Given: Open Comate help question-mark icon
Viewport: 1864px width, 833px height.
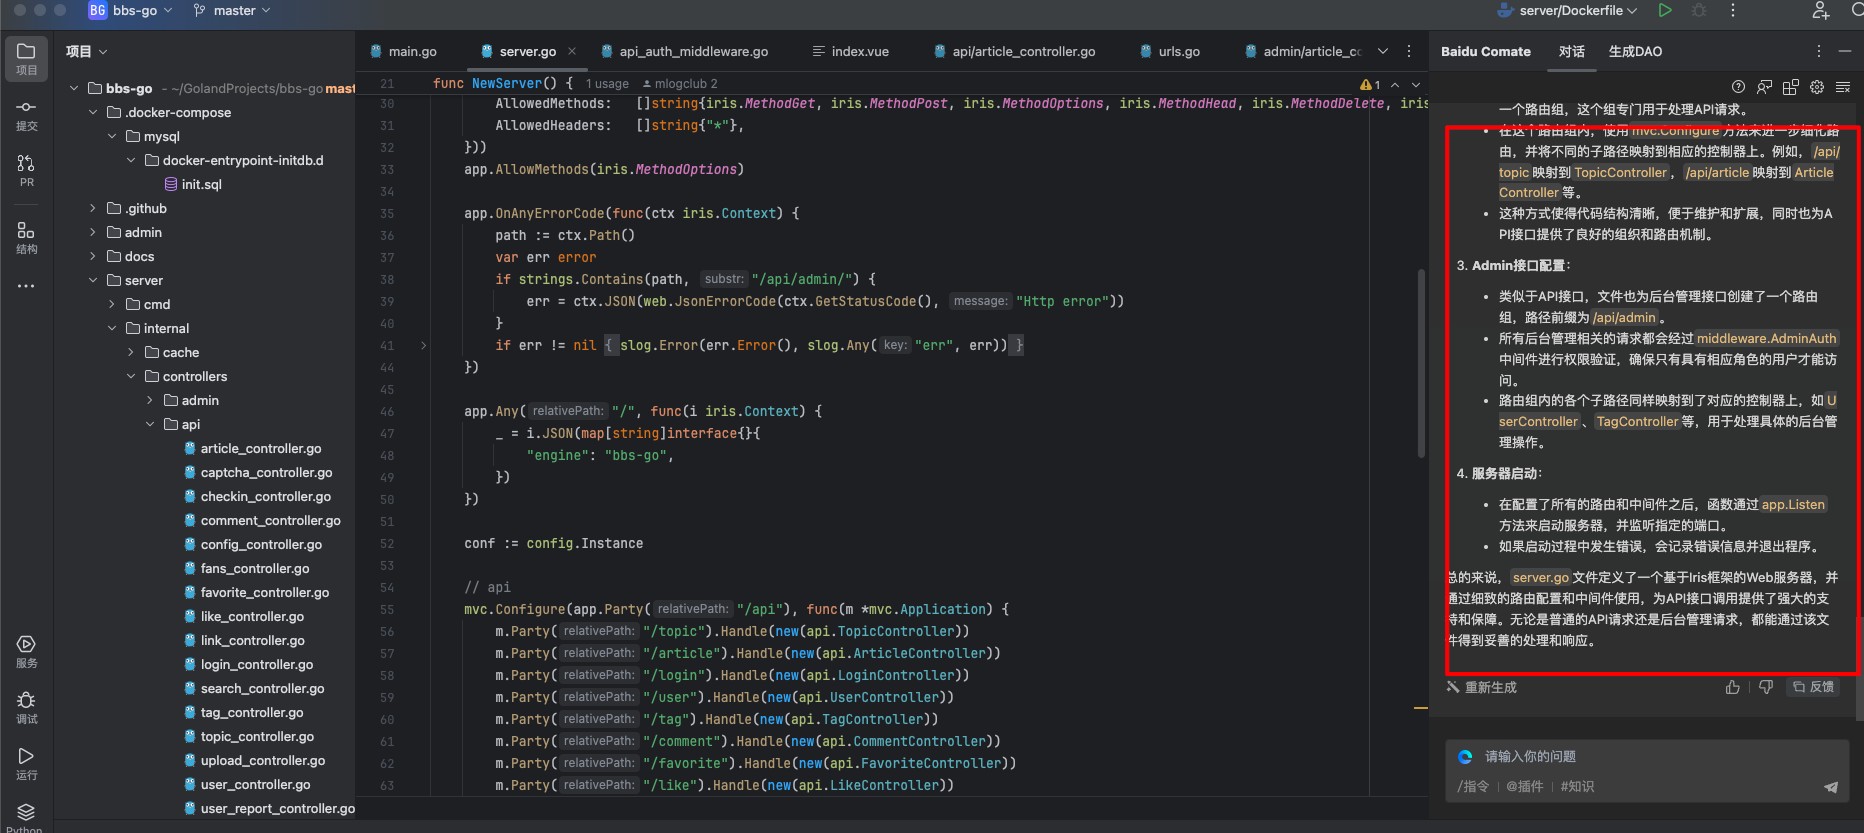Looking at the screenshot, I should pyautogui.click(x=1738, y=87).
